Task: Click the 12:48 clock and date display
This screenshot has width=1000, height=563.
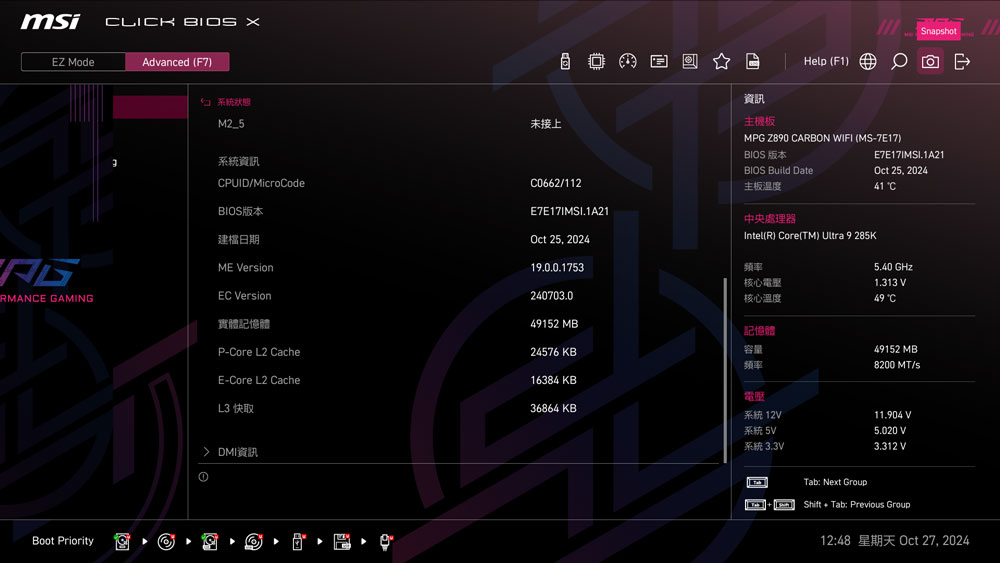Action: coord(894,541)
